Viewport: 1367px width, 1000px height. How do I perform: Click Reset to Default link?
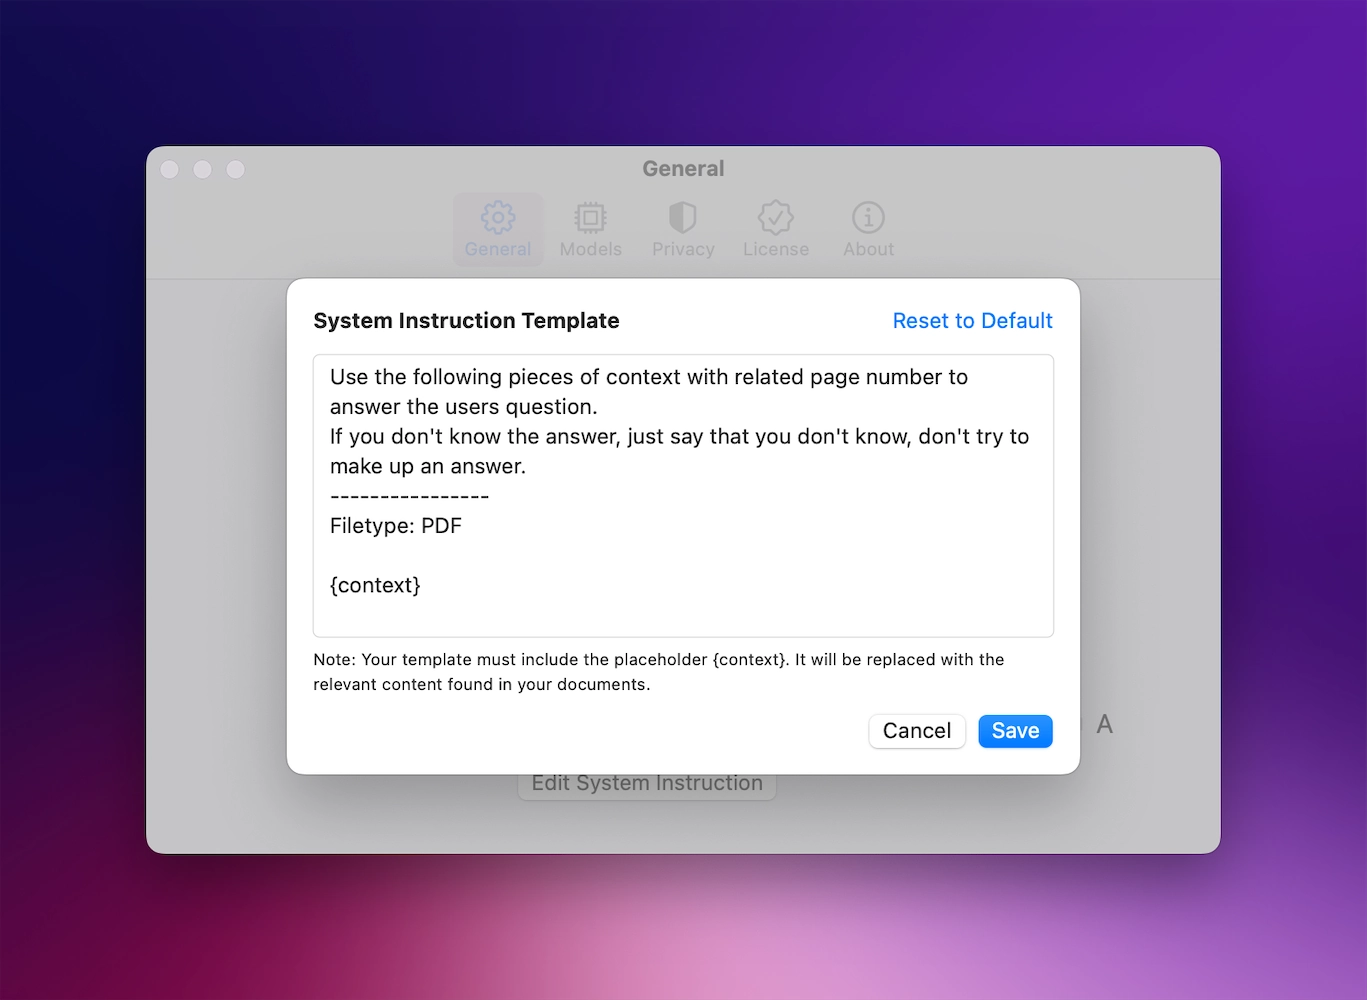click(x=972, y=321)
